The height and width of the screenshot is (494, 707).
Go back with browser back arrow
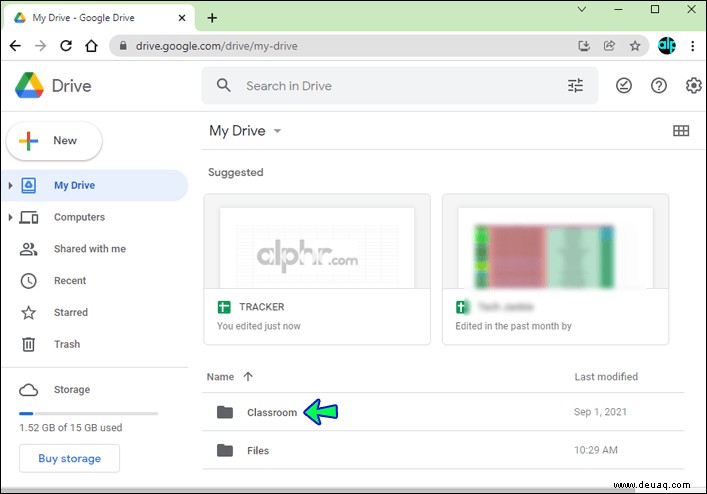coord(15,46)
